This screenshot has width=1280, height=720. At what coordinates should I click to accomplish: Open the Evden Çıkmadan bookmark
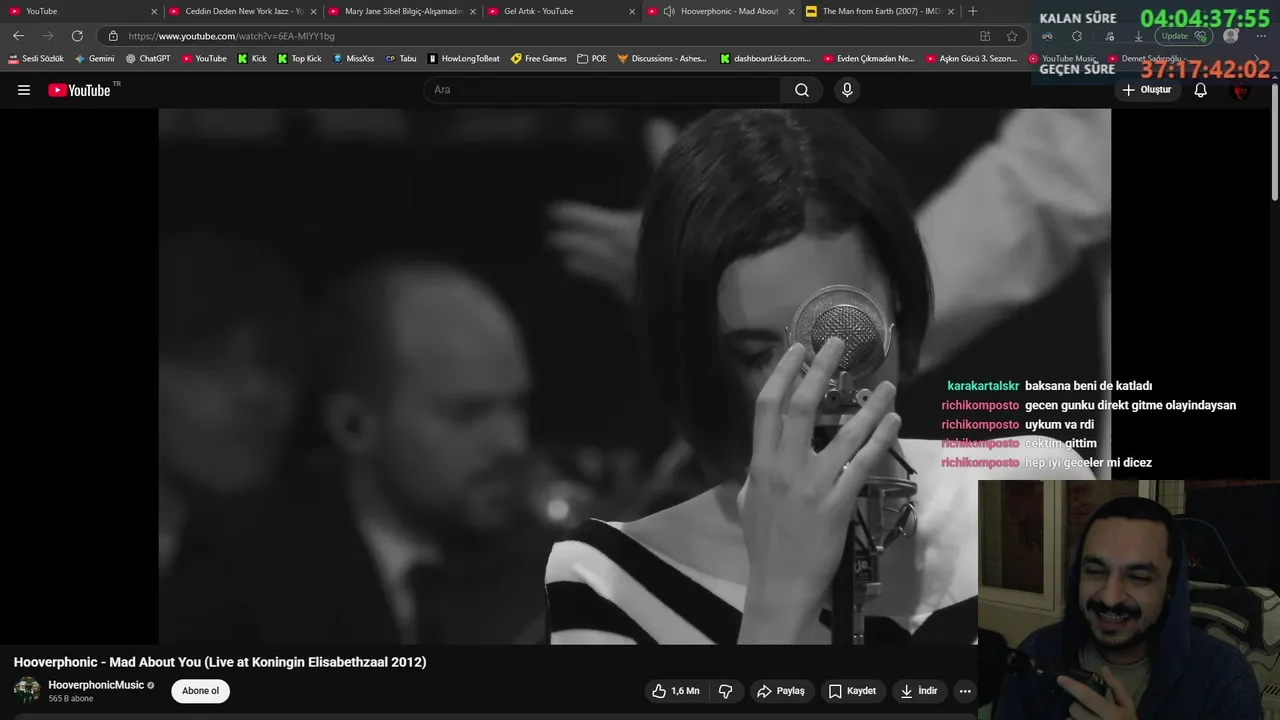pos(868,59)
